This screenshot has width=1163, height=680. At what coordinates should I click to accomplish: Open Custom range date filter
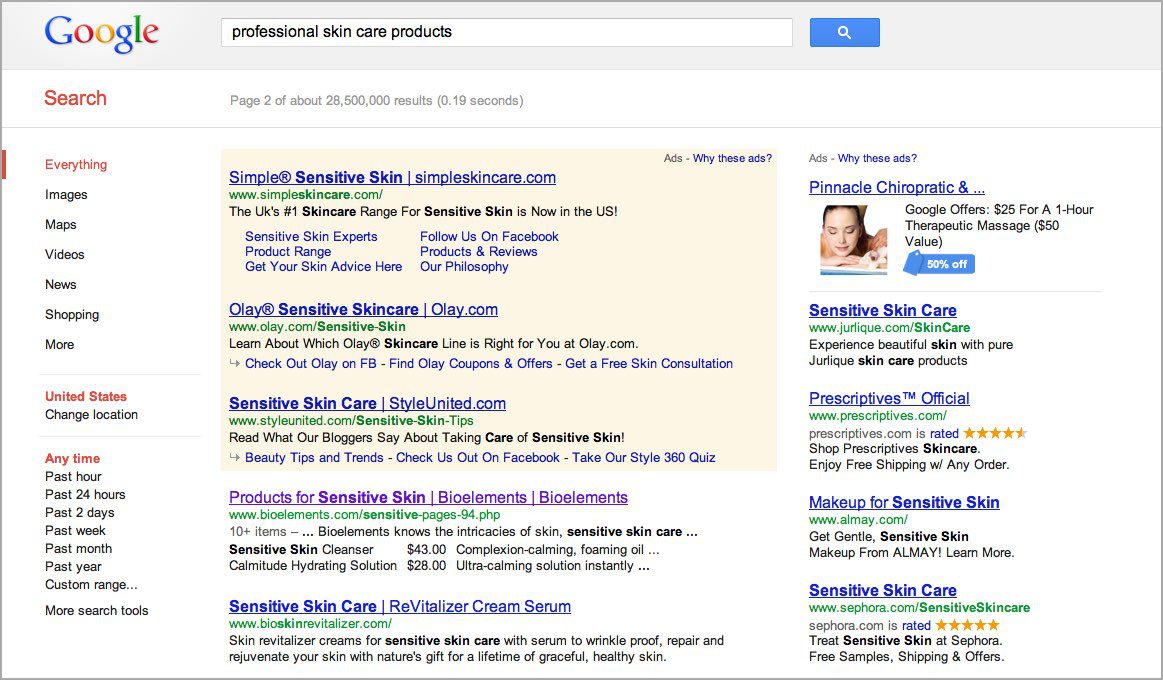pos(91,585)
